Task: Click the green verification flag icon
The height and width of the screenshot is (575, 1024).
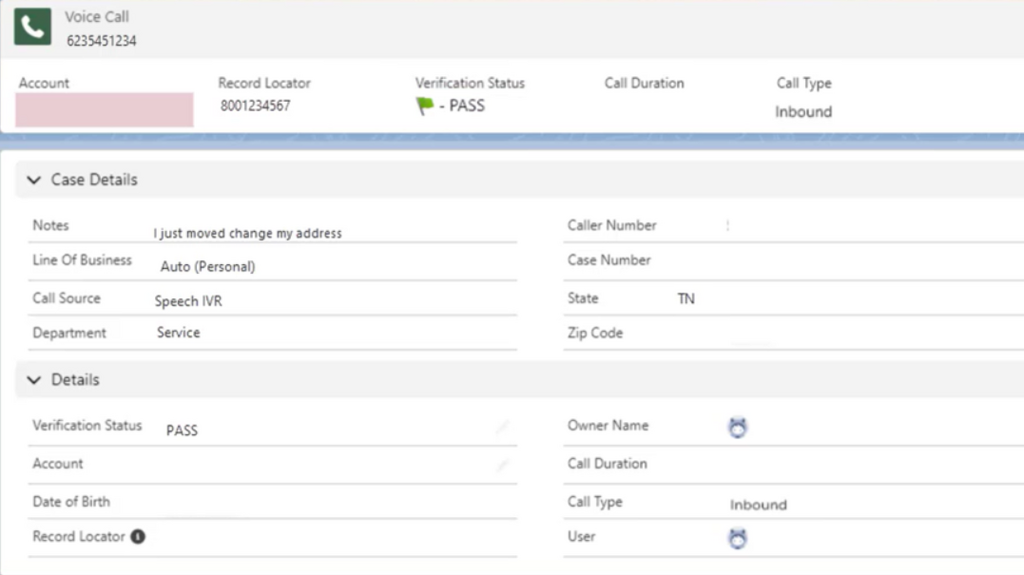Action: [424, 105]
